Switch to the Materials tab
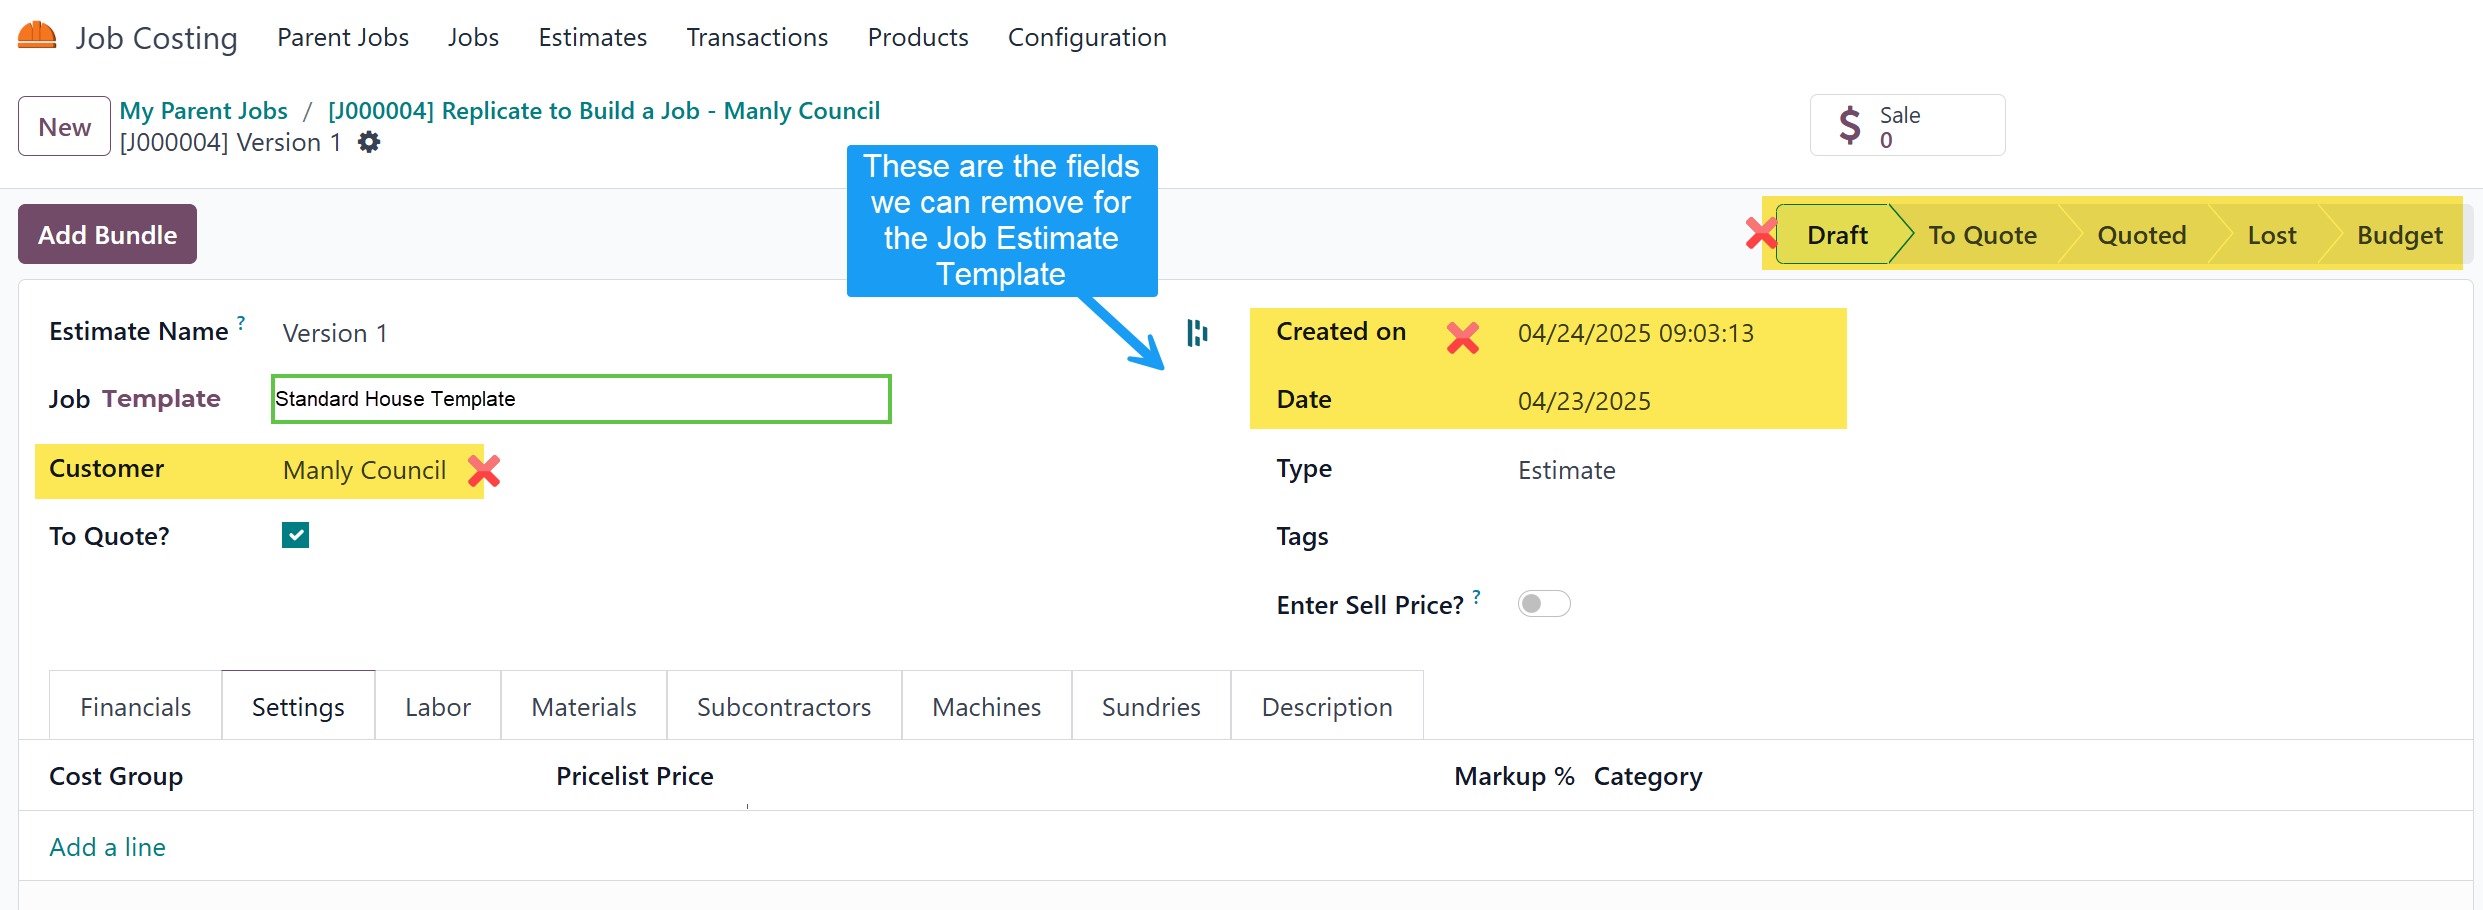Viewport: 2483px width, 910px height. click(583, 707)
